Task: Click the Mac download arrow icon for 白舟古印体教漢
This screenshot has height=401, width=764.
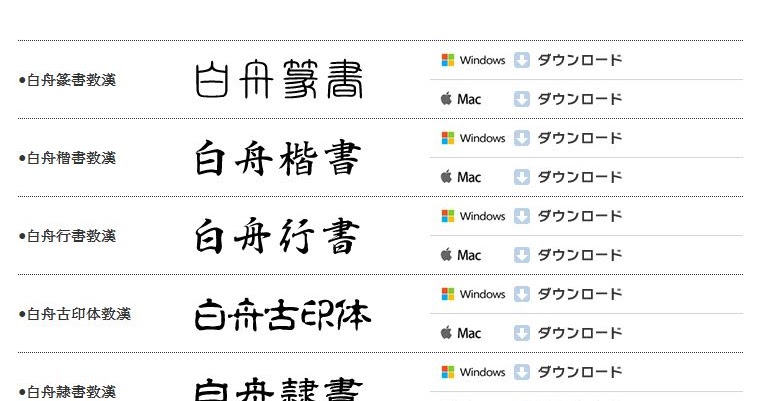Action: (x=521, y=333)
